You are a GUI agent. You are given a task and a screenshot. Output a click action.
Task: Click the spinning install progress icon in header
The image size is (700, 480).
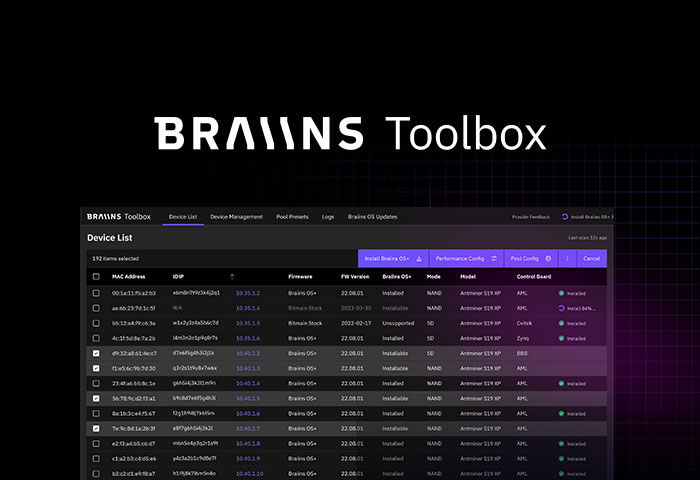click(x=565, y=217)
